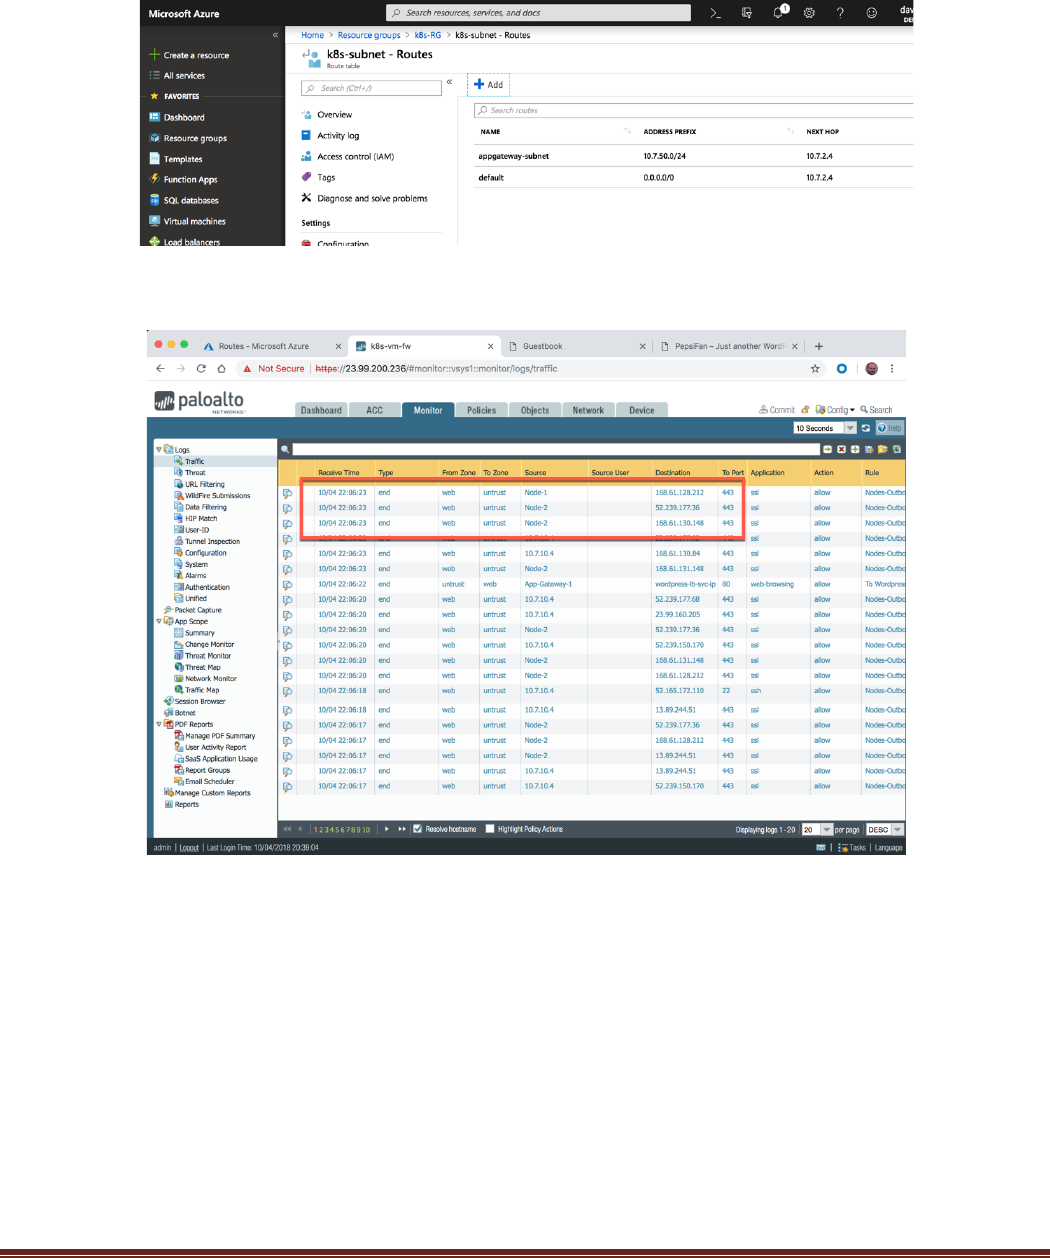Apply the log filter green arrow icon

pyautogui.click(x=827, y=450)
